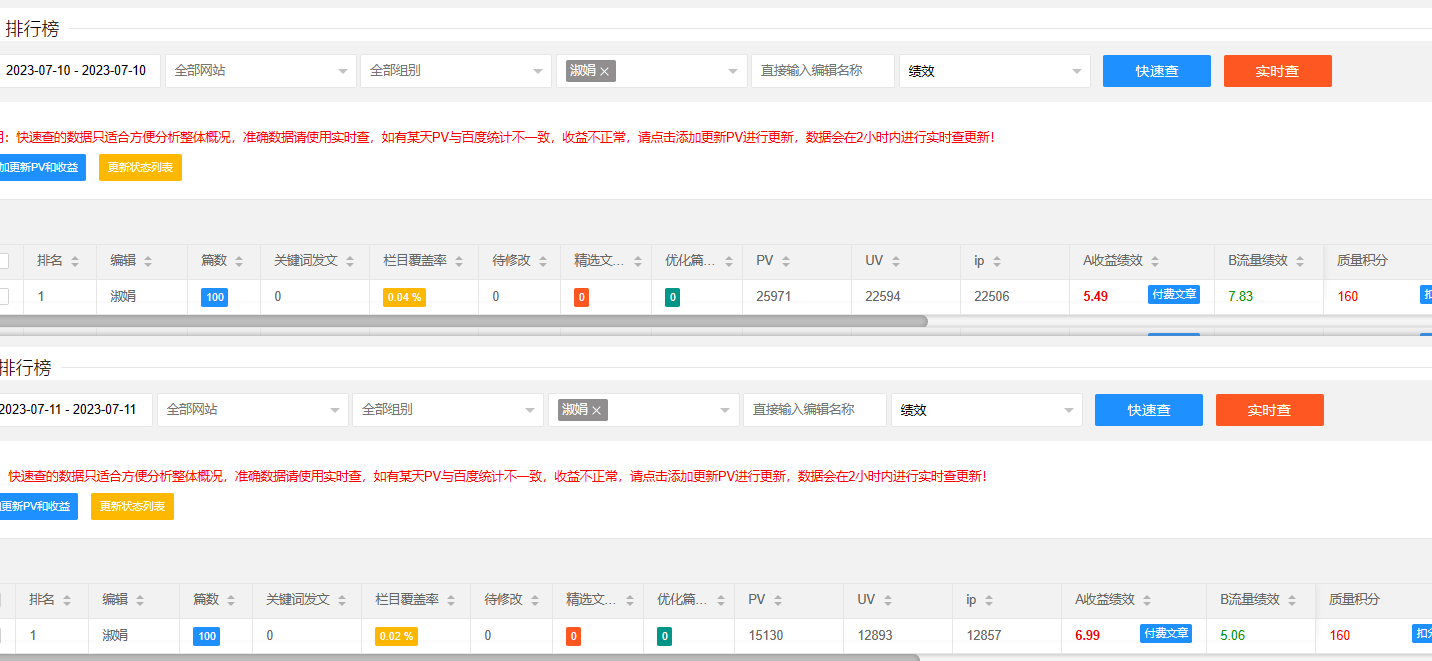
Task: Check the select-all box in upper table header
Action: [4, 261]
